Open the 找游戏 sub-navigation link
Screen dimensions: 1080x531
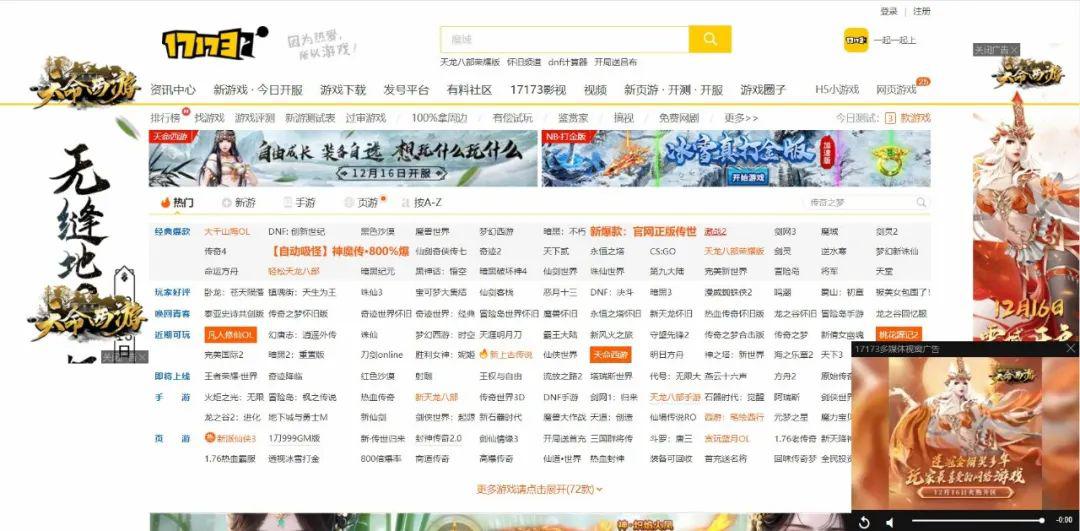[209, 118]
